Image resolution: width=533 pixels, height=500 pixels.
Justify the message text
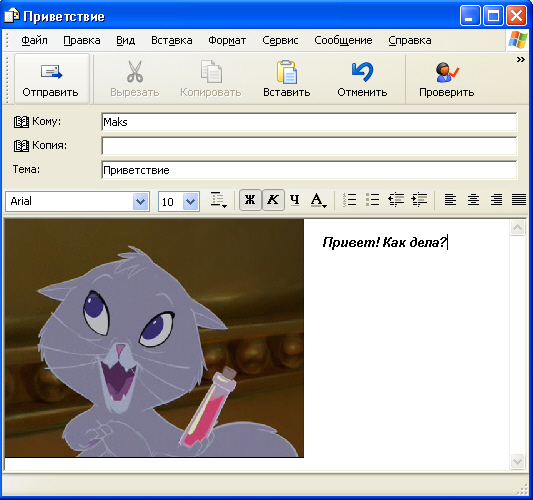click(x=519, y=200)
